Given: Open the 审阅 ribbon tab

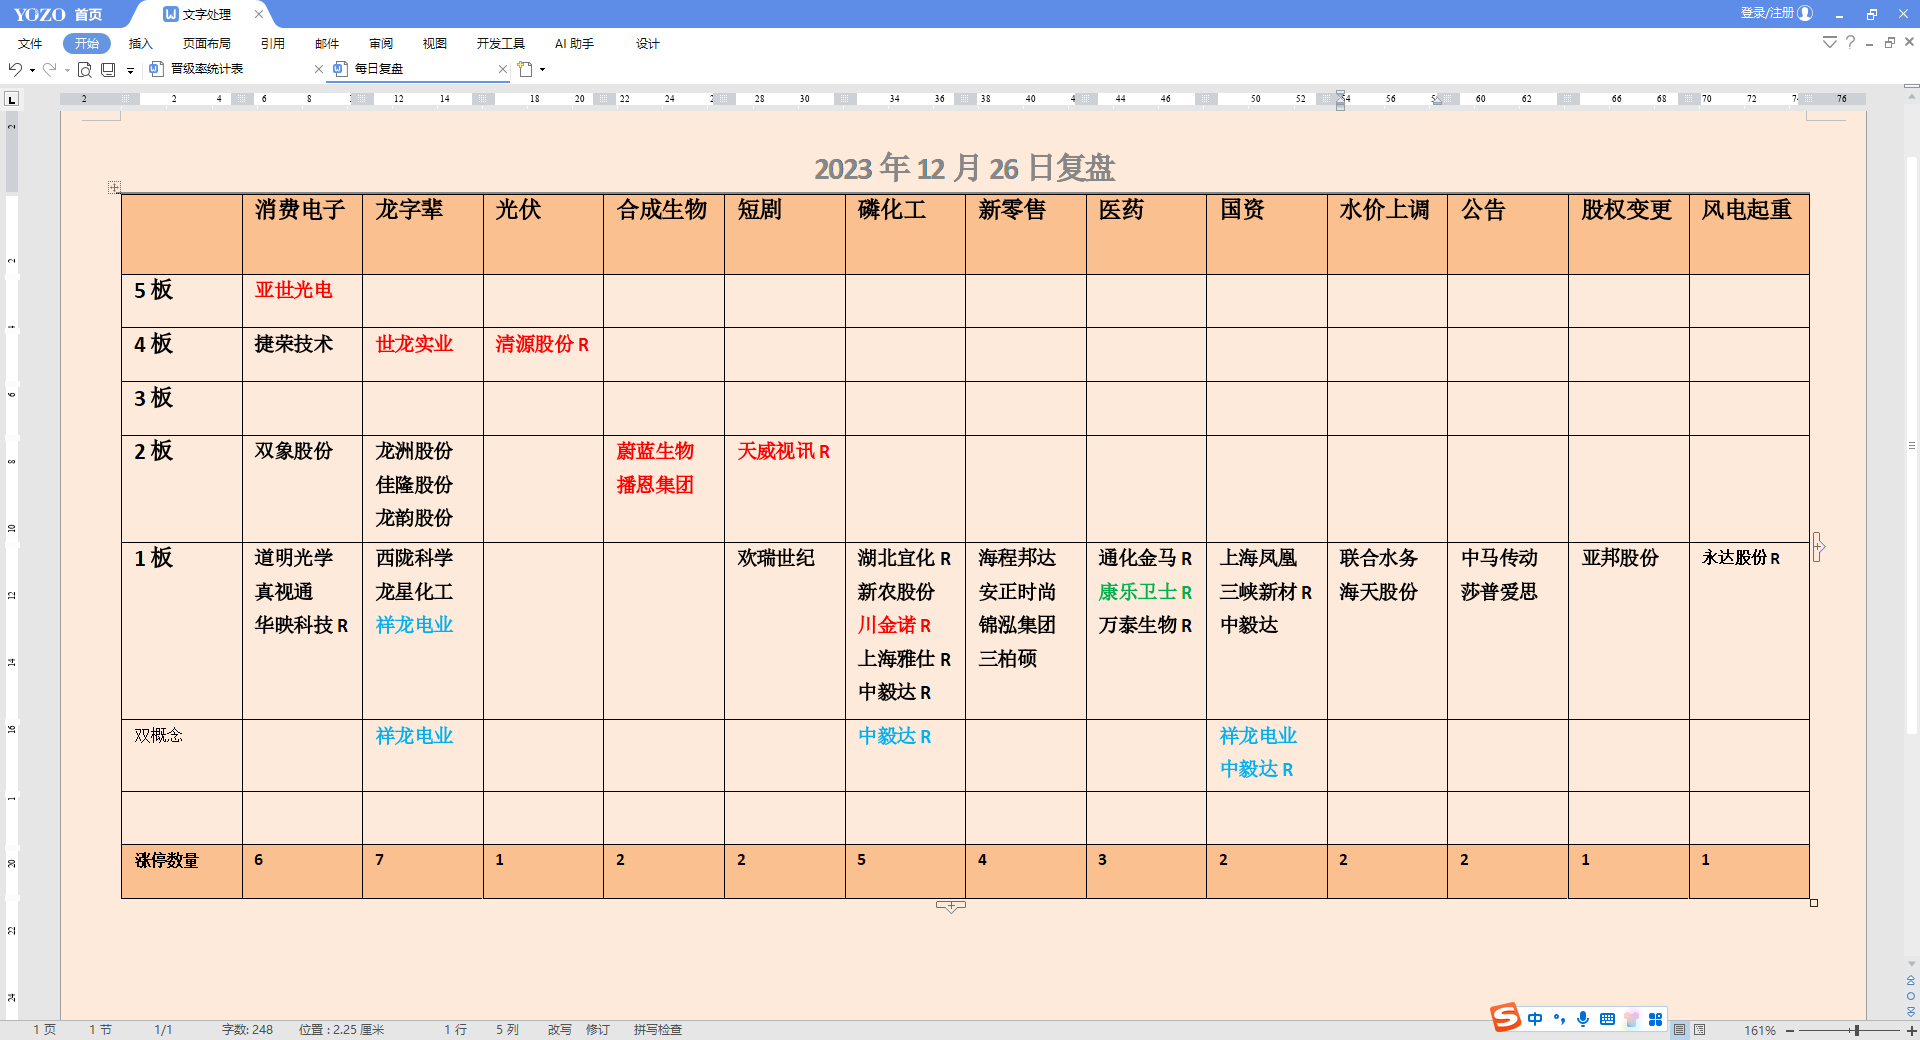Looking at the screenshot, I should point(381,43).
